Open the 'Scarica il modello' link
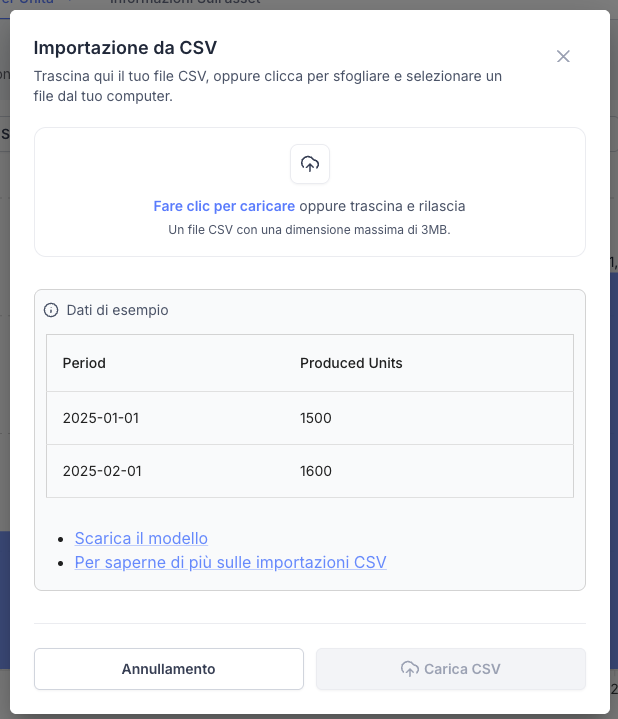 [x=141, y=538]
